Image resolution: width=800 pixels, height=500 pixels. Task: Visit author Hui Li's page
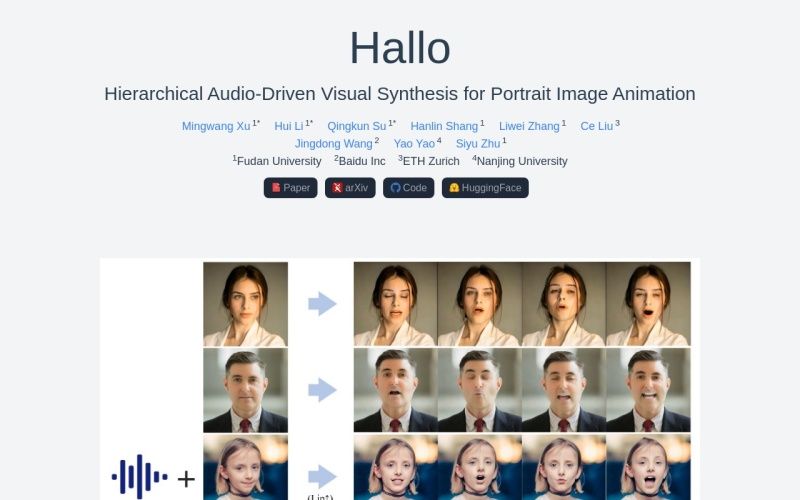click(289, 126)
